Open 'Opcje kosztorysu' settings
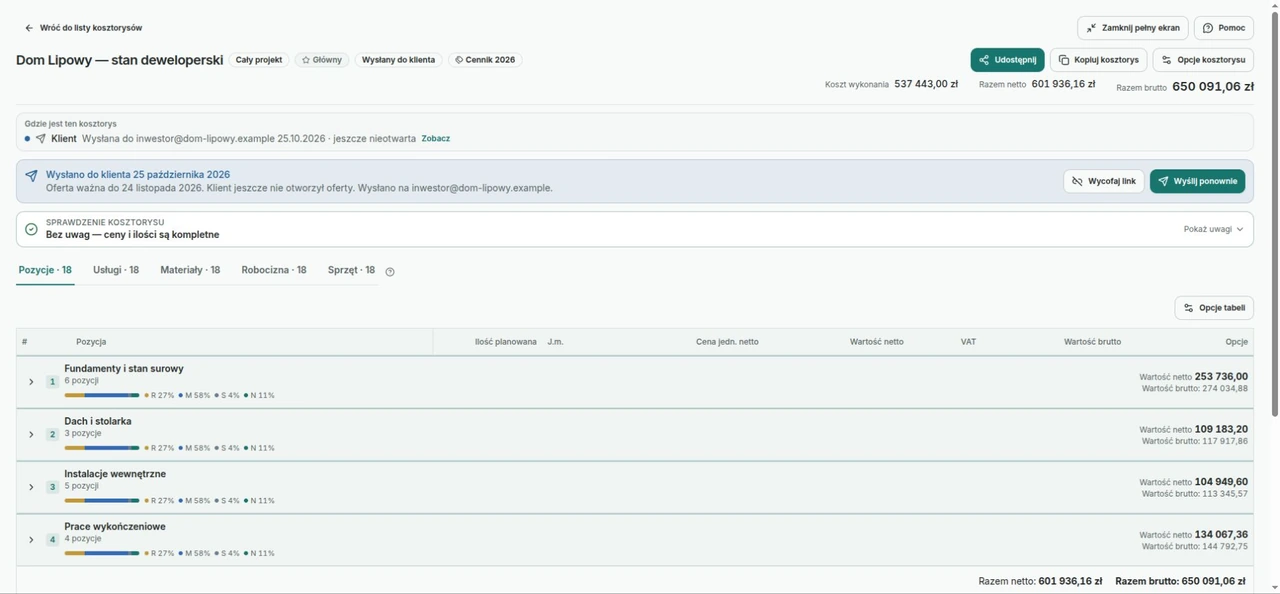The height and width of the screenshot is (594, 1280). (x=1203, y=60)
